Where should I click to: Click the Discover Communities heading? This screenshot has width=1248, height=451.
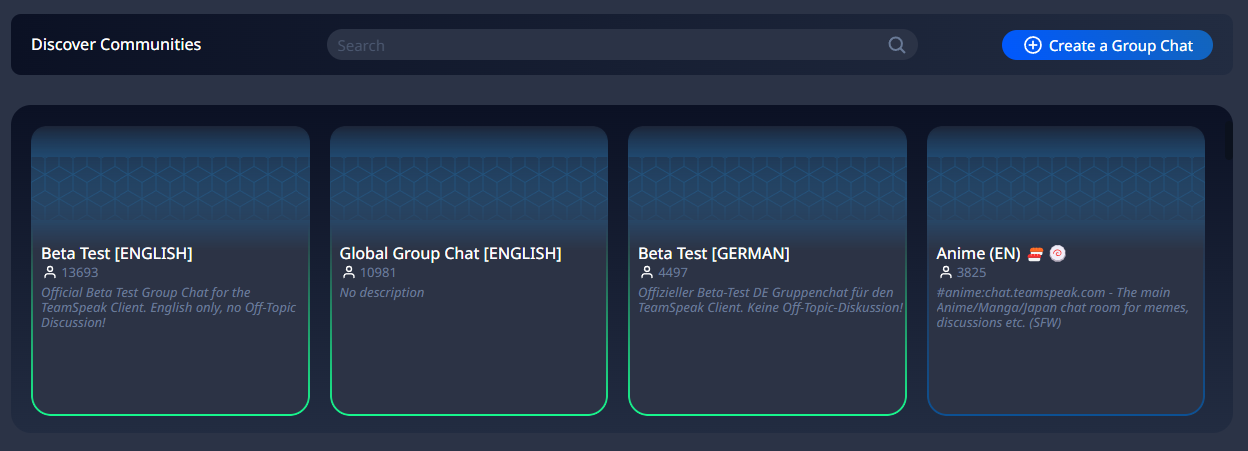pyautogui.click(x=116, y=44)
